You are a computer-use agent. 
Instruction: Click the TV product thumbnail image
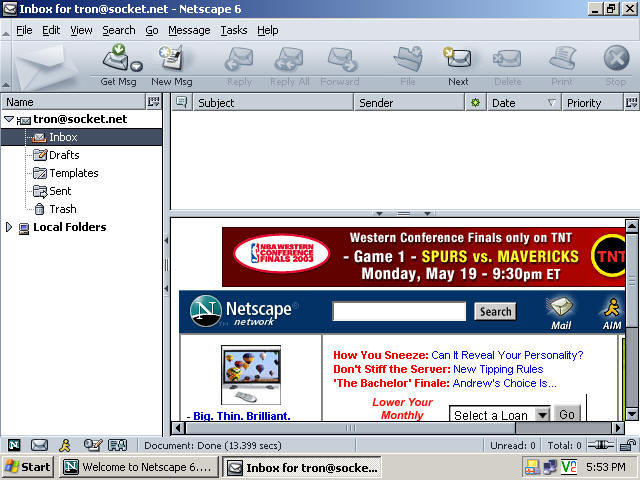251,375
